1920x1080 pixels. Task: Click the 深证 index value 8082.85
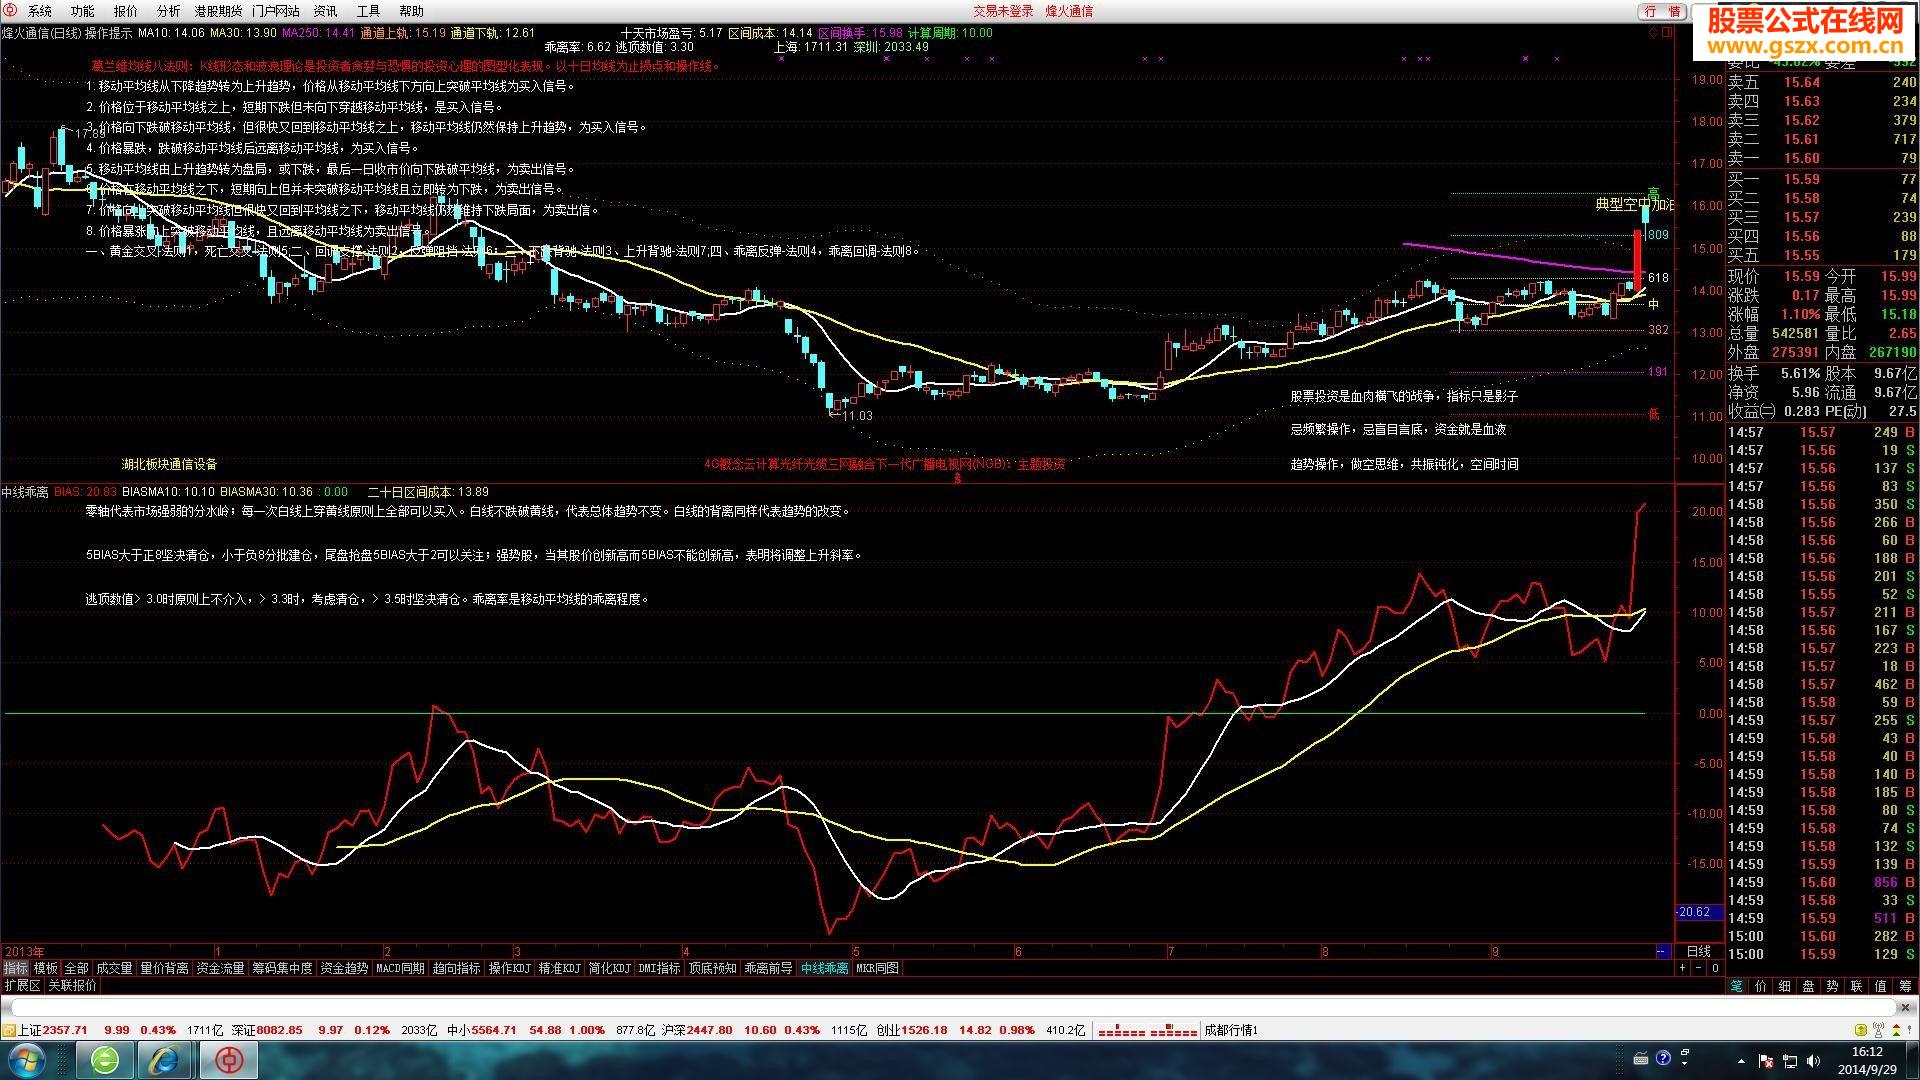[x=279, y=1030]
